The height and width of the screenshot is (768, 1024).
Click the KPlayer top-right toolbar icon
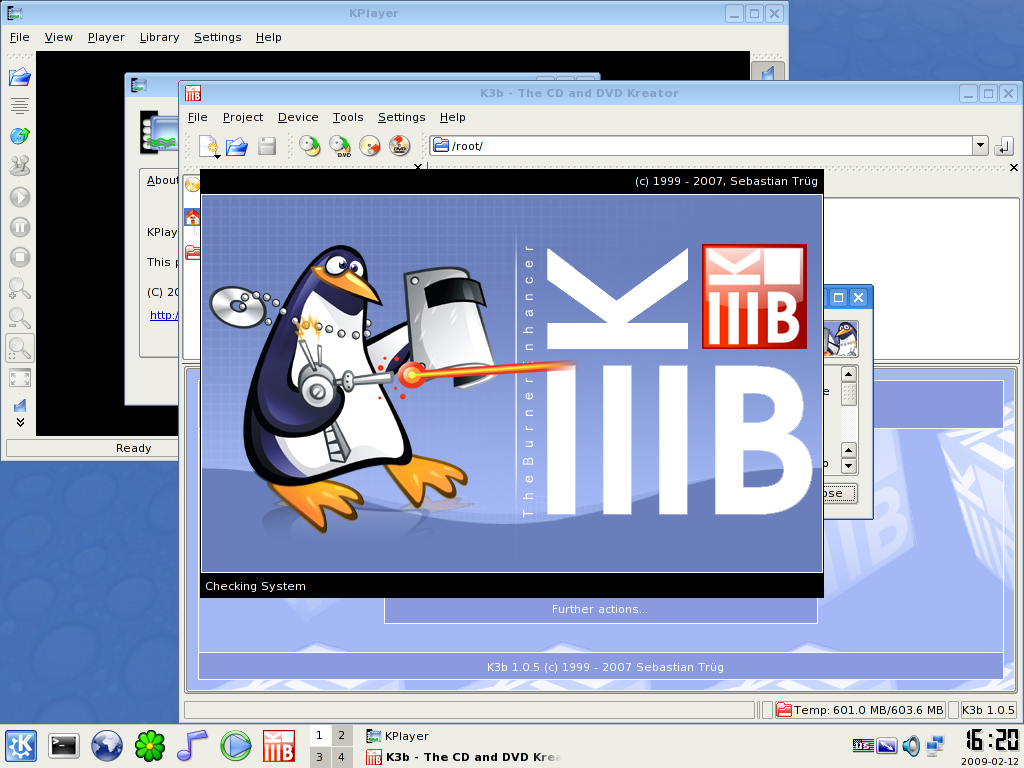click(x=767, y=72)
